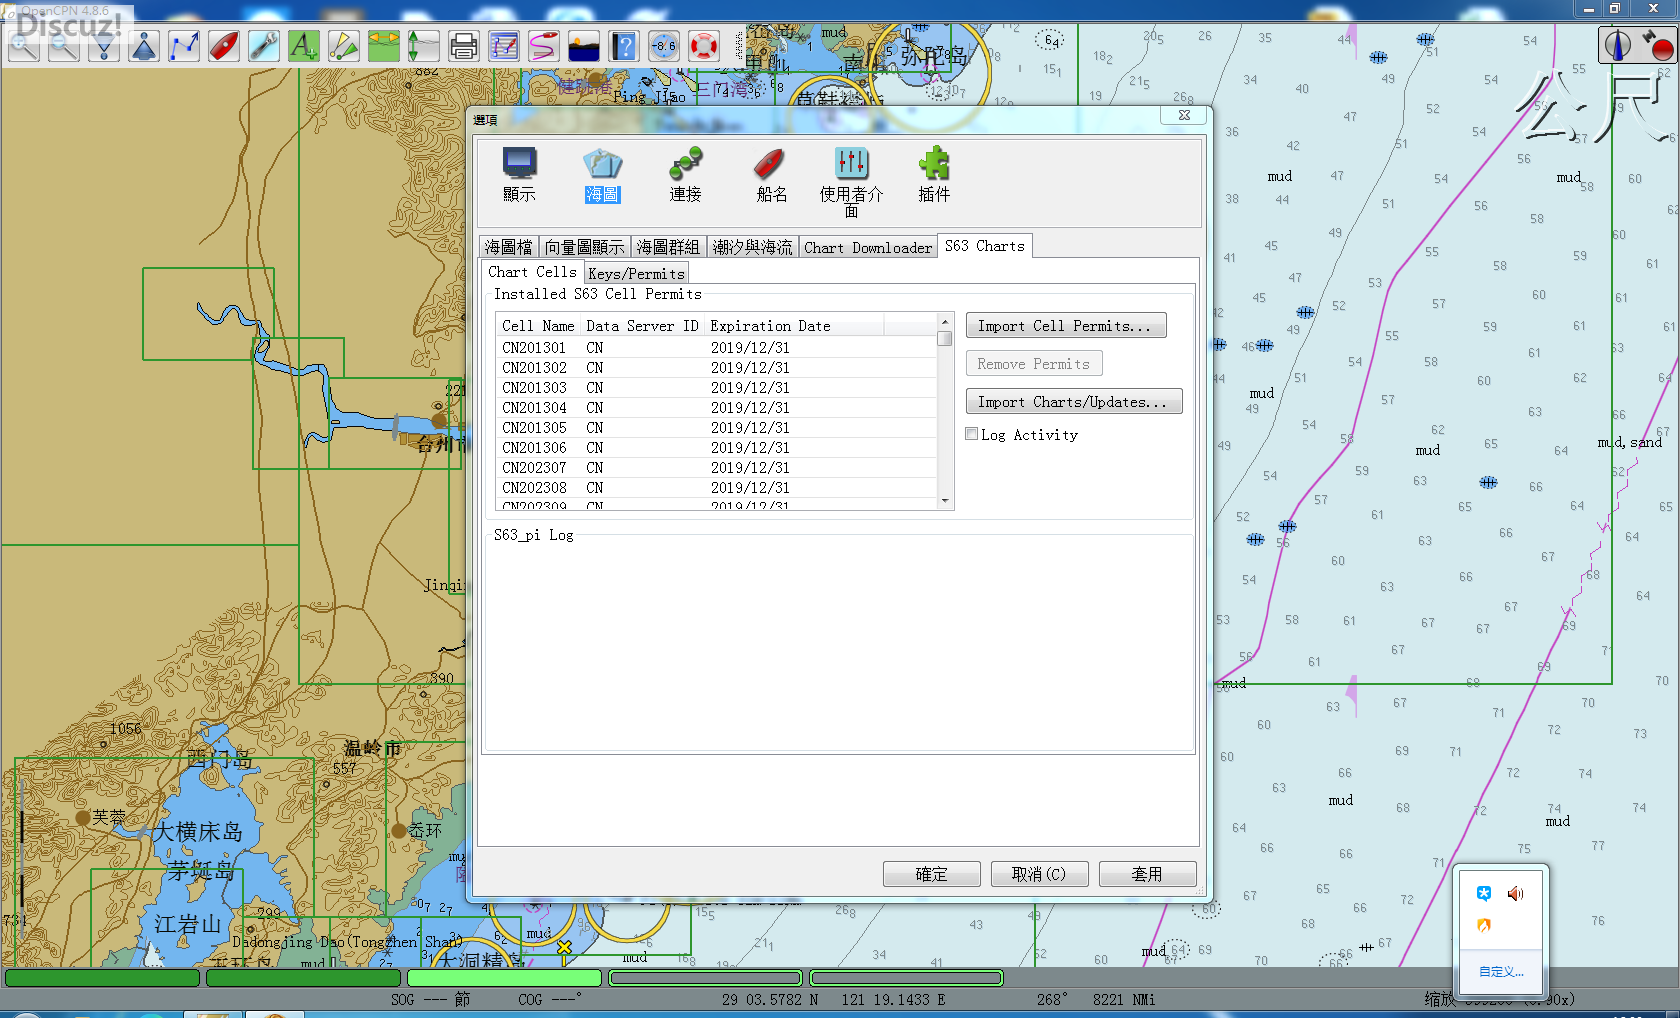Click the blue asterisk chat tray icon
This screenshot has width=1680, height=1018.
tap(1484, 893)
